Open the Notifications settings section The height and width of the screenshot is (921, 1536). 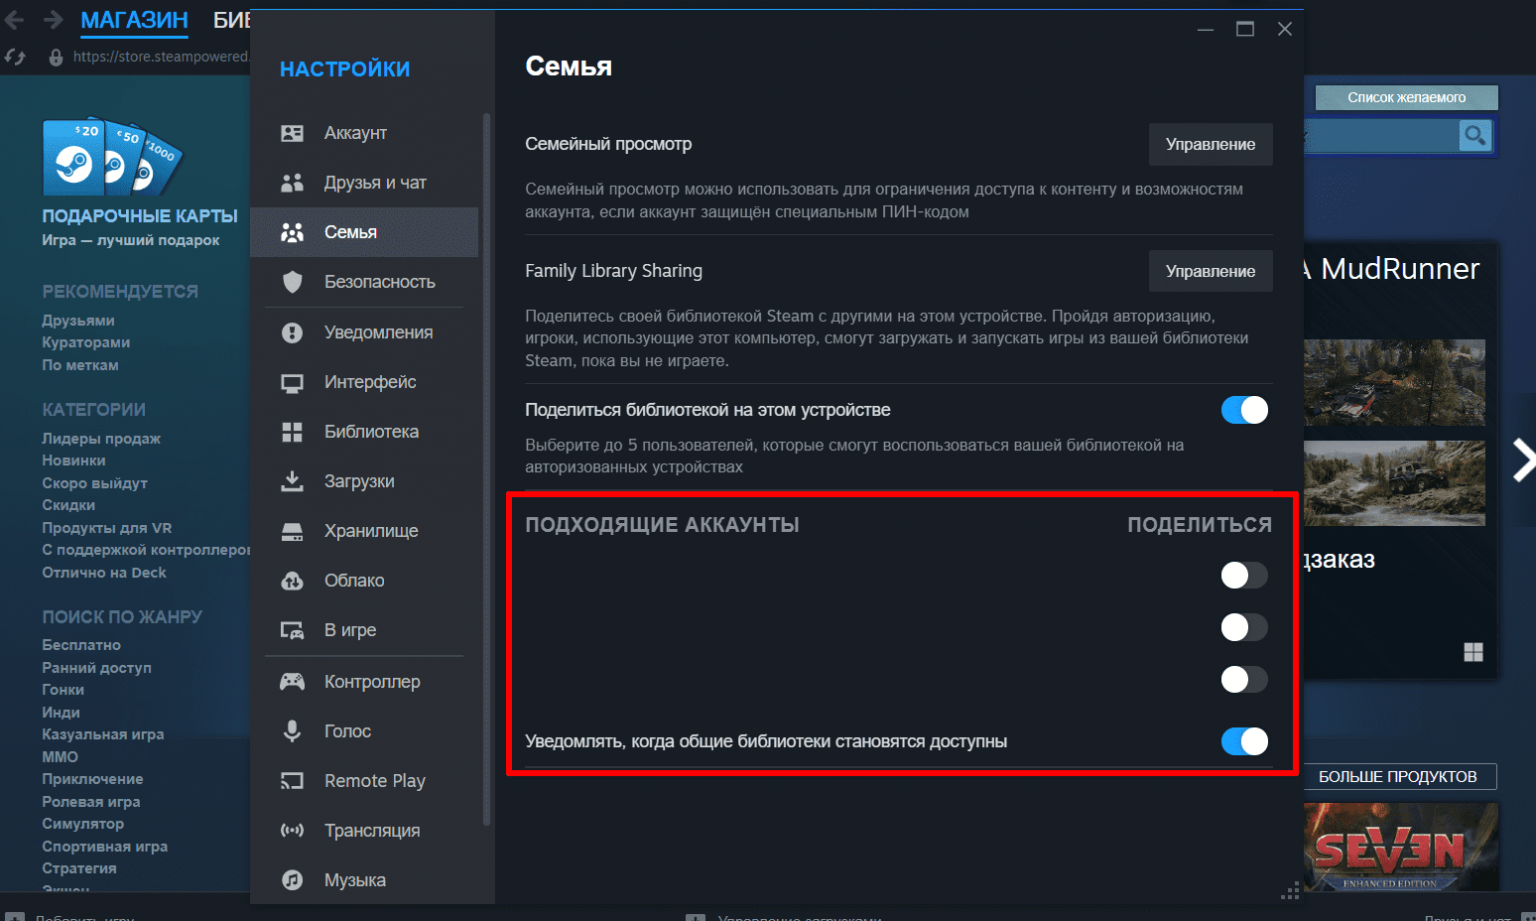(x=378, y=332)
